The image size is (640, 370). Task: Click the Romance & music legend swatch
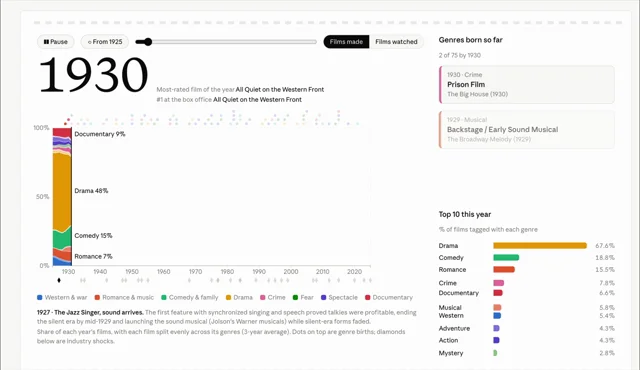97,297
